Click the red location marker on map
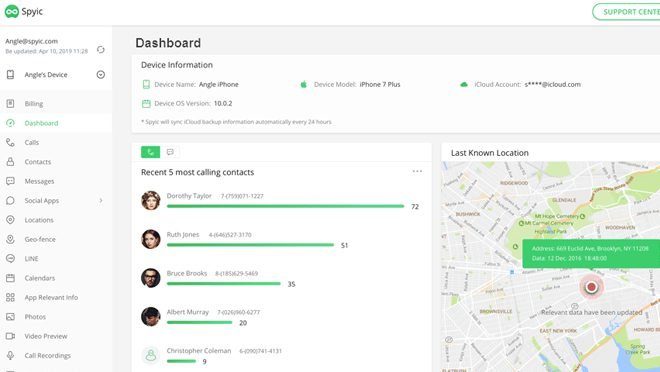 (x=591, y=287)
